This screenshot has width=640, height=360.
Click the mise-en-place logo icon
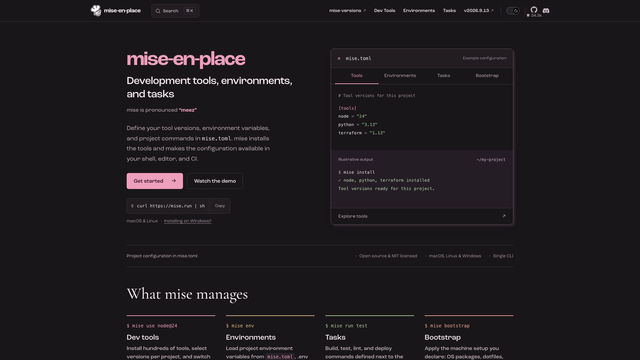tap(96, 11)
